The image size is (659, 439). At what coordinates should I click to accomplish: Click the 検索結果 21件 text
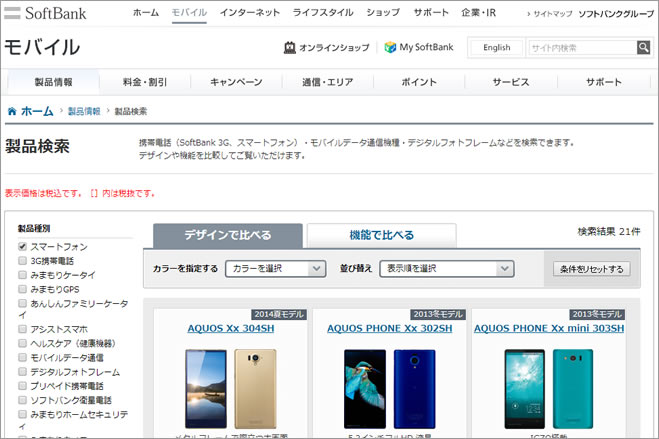pos(609,231)
